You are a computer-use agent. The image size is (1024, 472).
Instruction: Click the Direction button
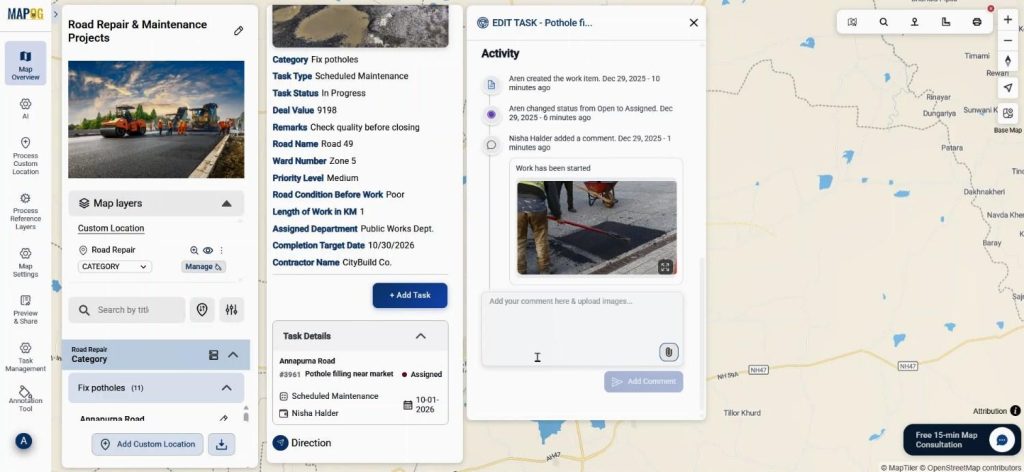pos(302,443)
